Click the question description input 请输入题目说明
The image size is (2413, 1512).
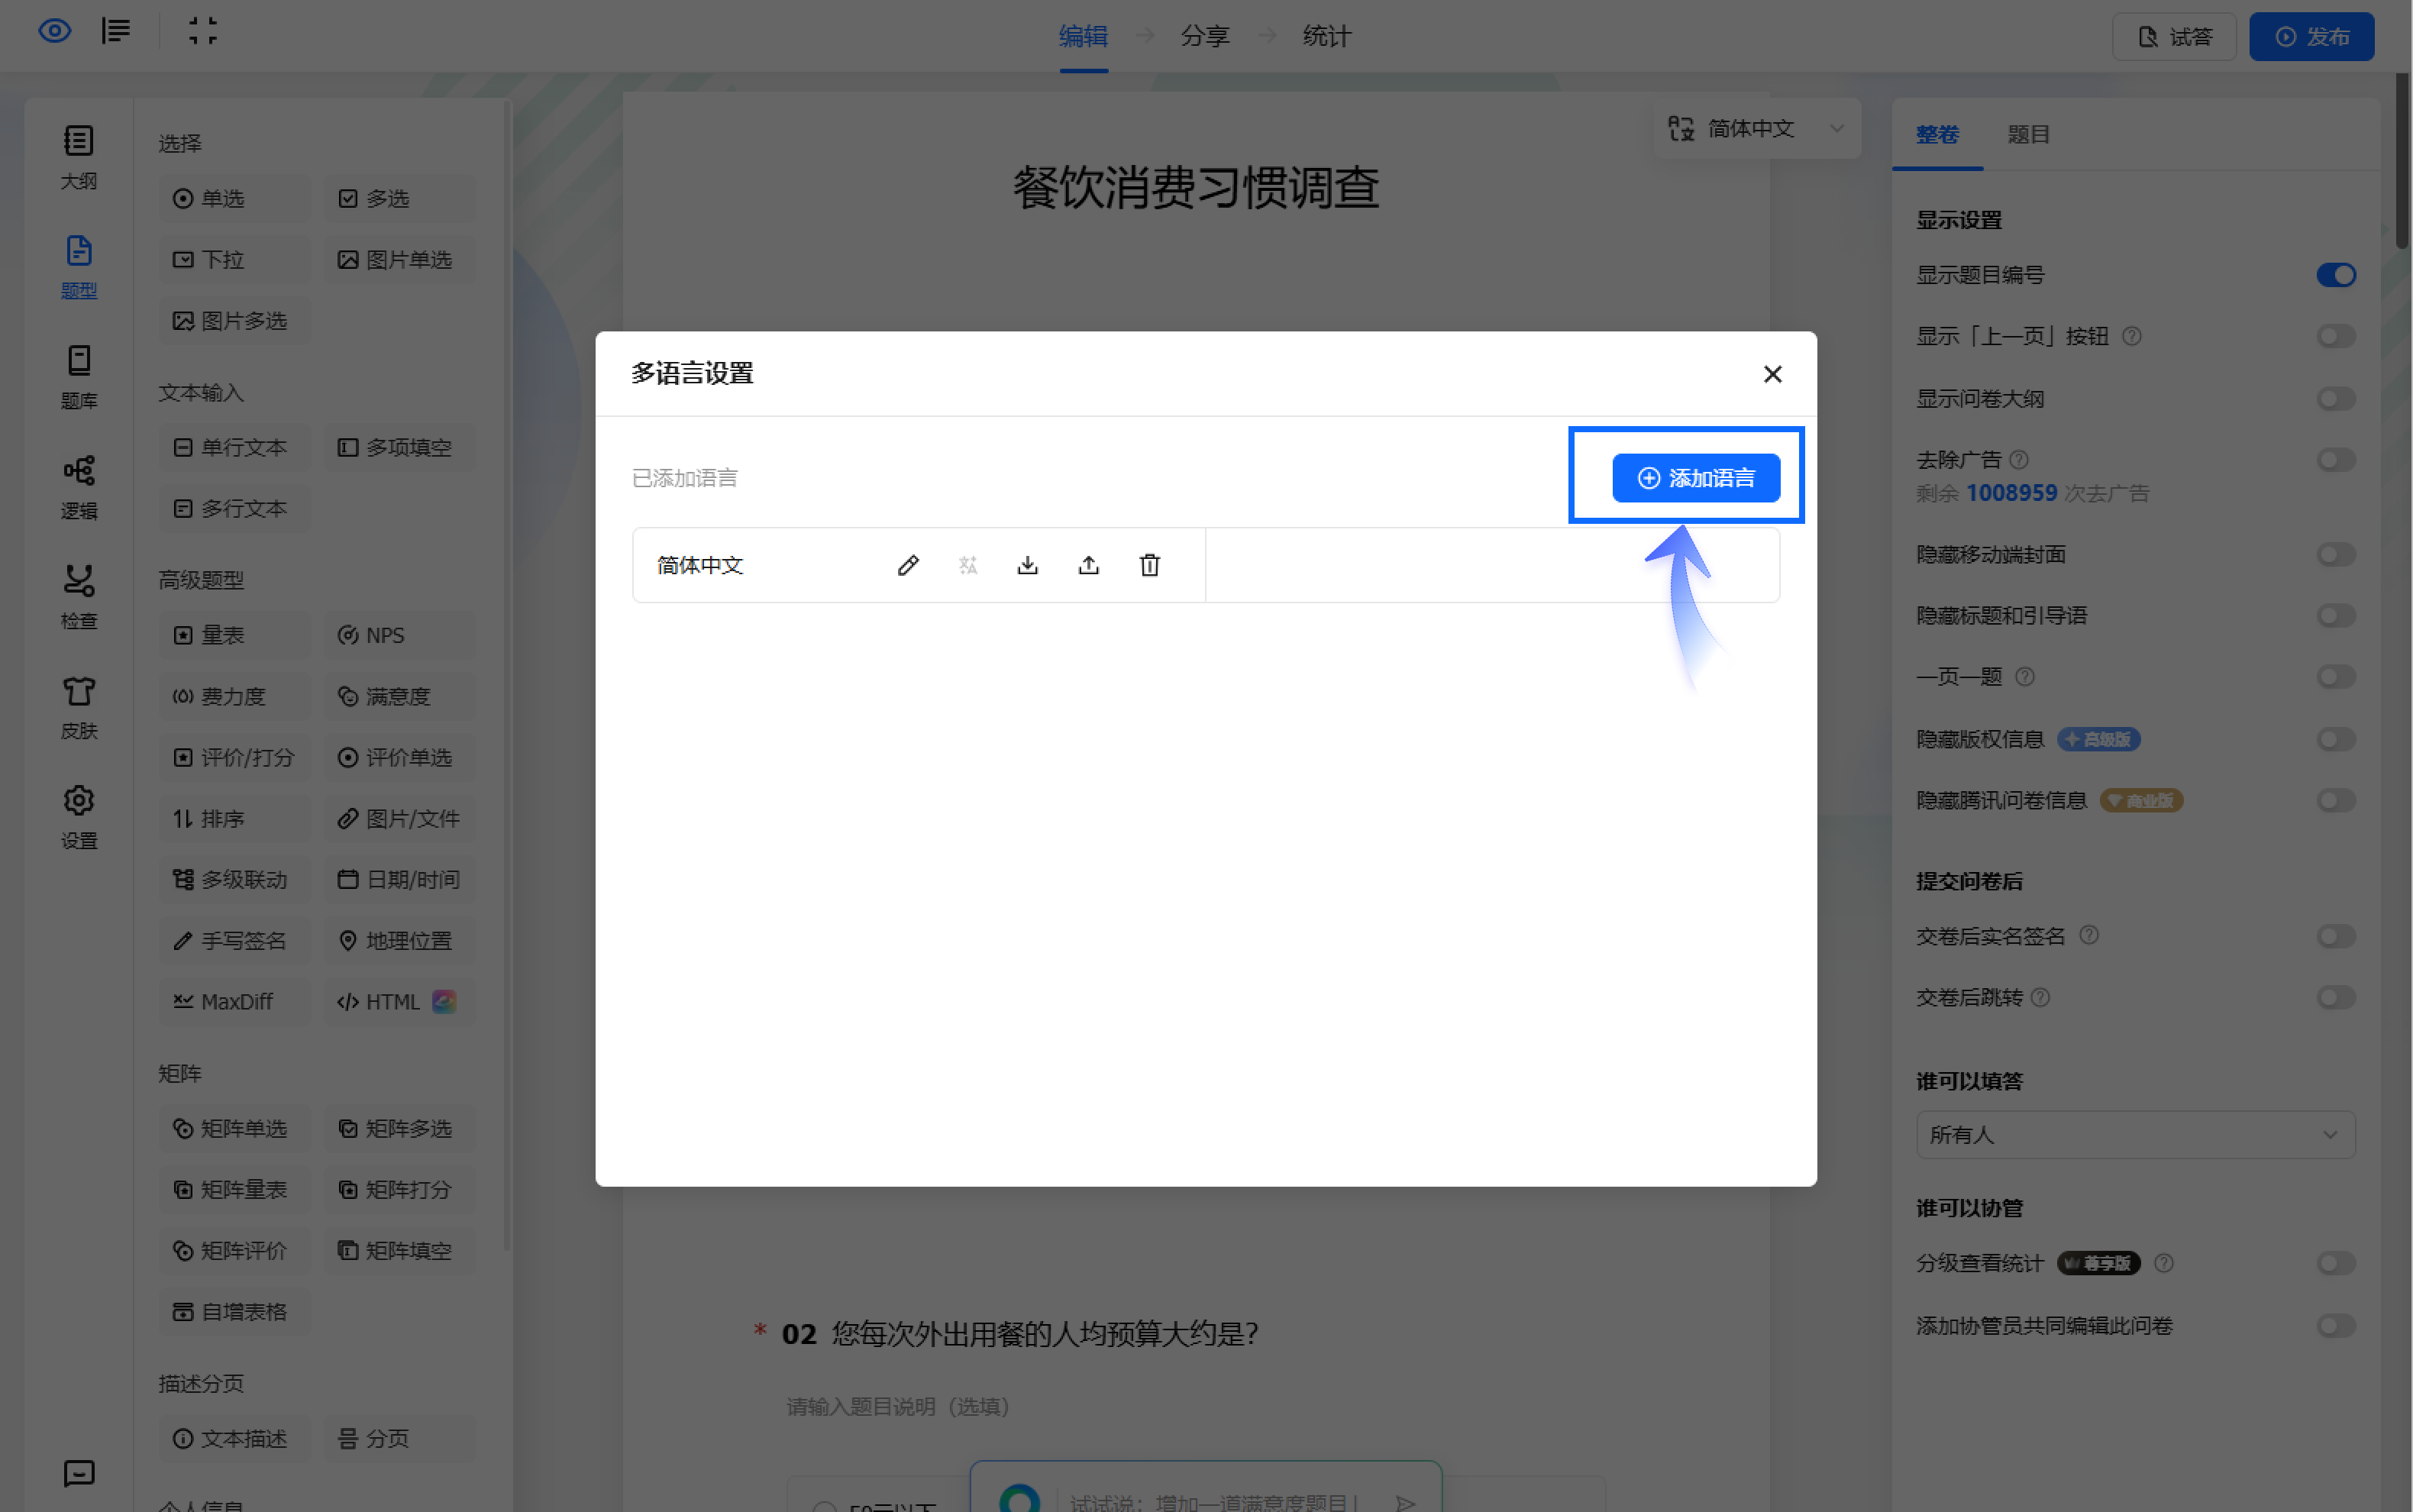pos(897,1407)
